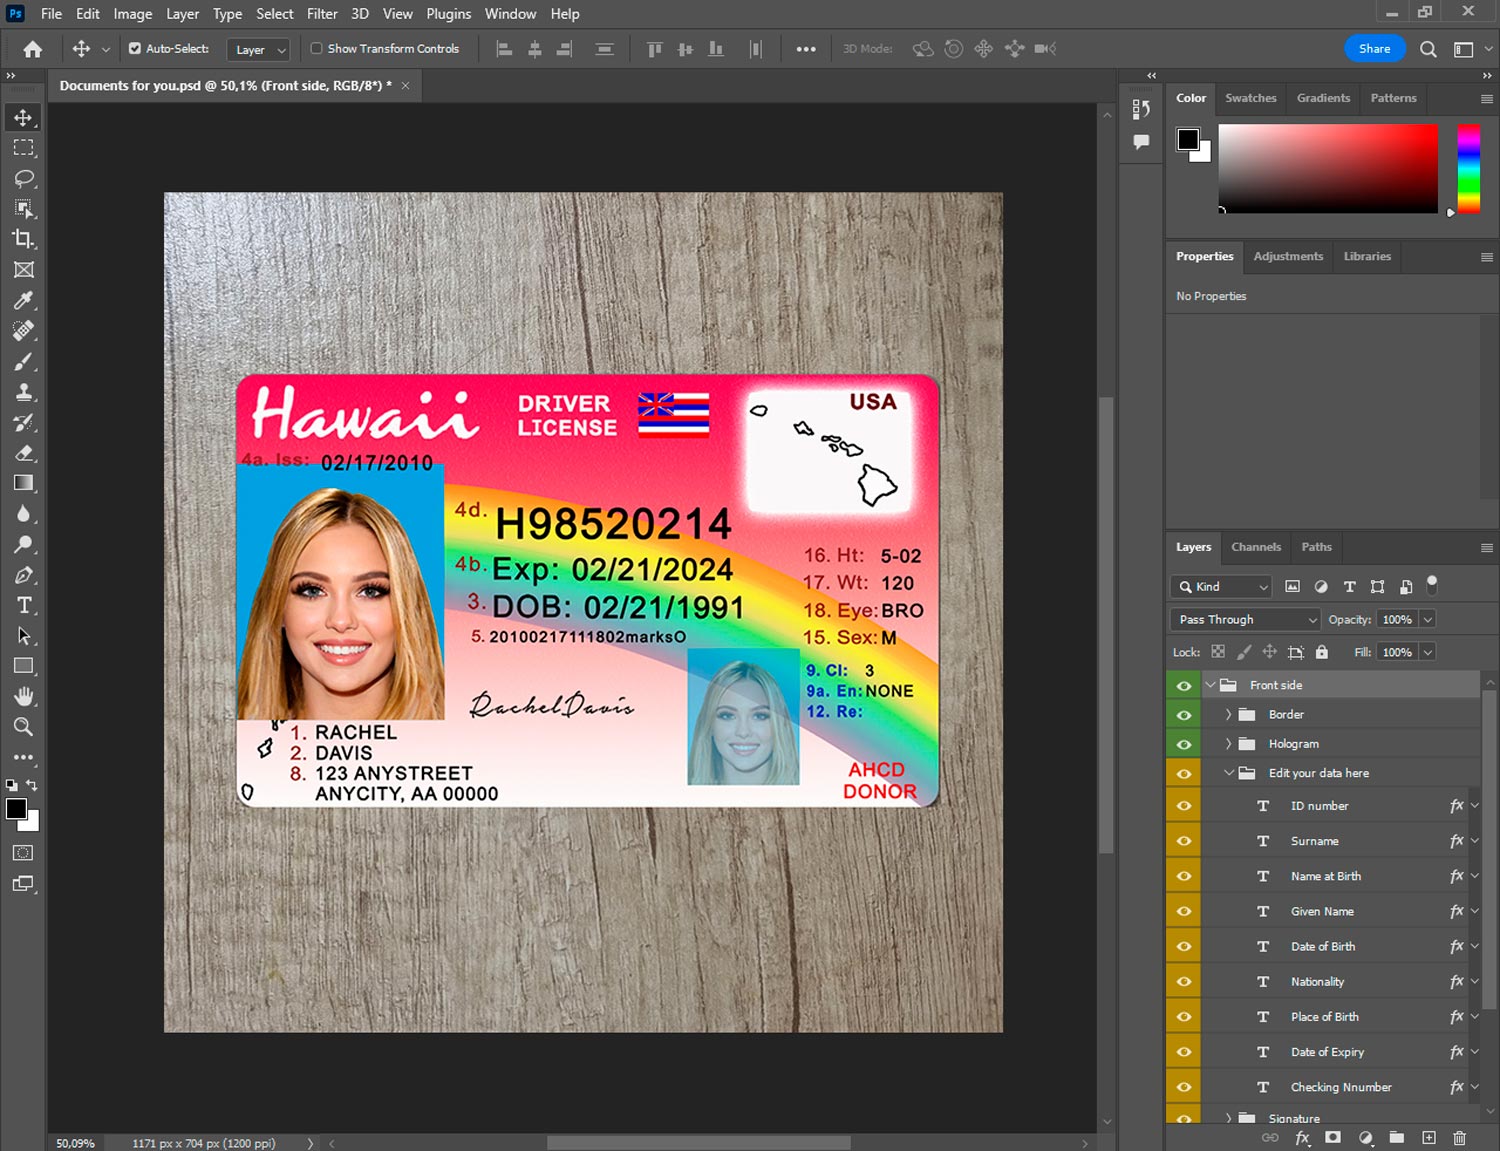Open the Swatches panel tab
This screenshot has width=1500, height=1151.
[1250, 98]
